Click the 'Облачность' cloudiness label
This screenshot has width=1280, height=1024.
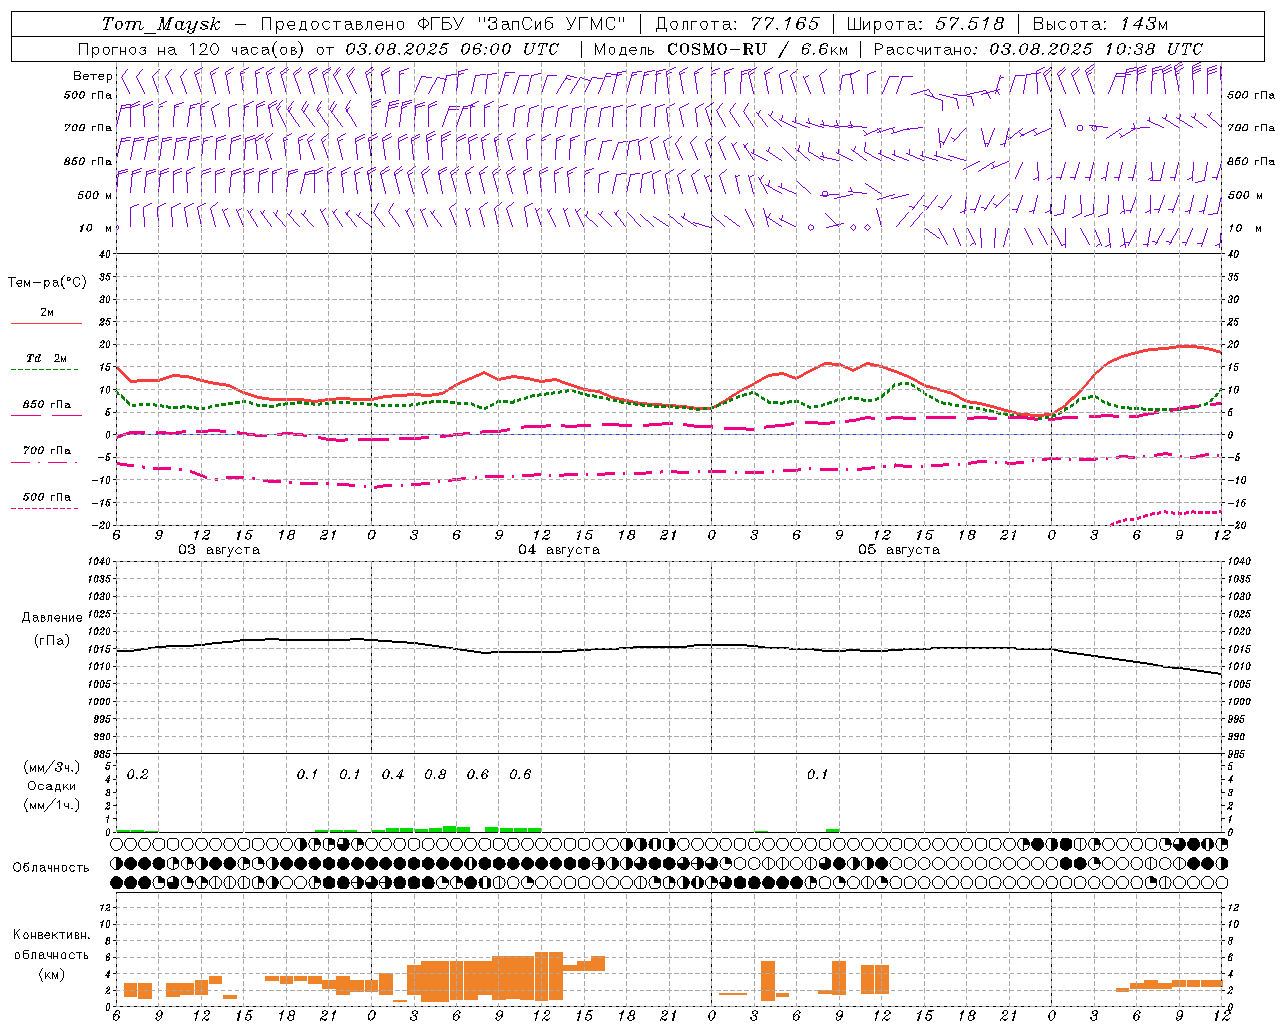pyautogui.click(x=51, y=867)
